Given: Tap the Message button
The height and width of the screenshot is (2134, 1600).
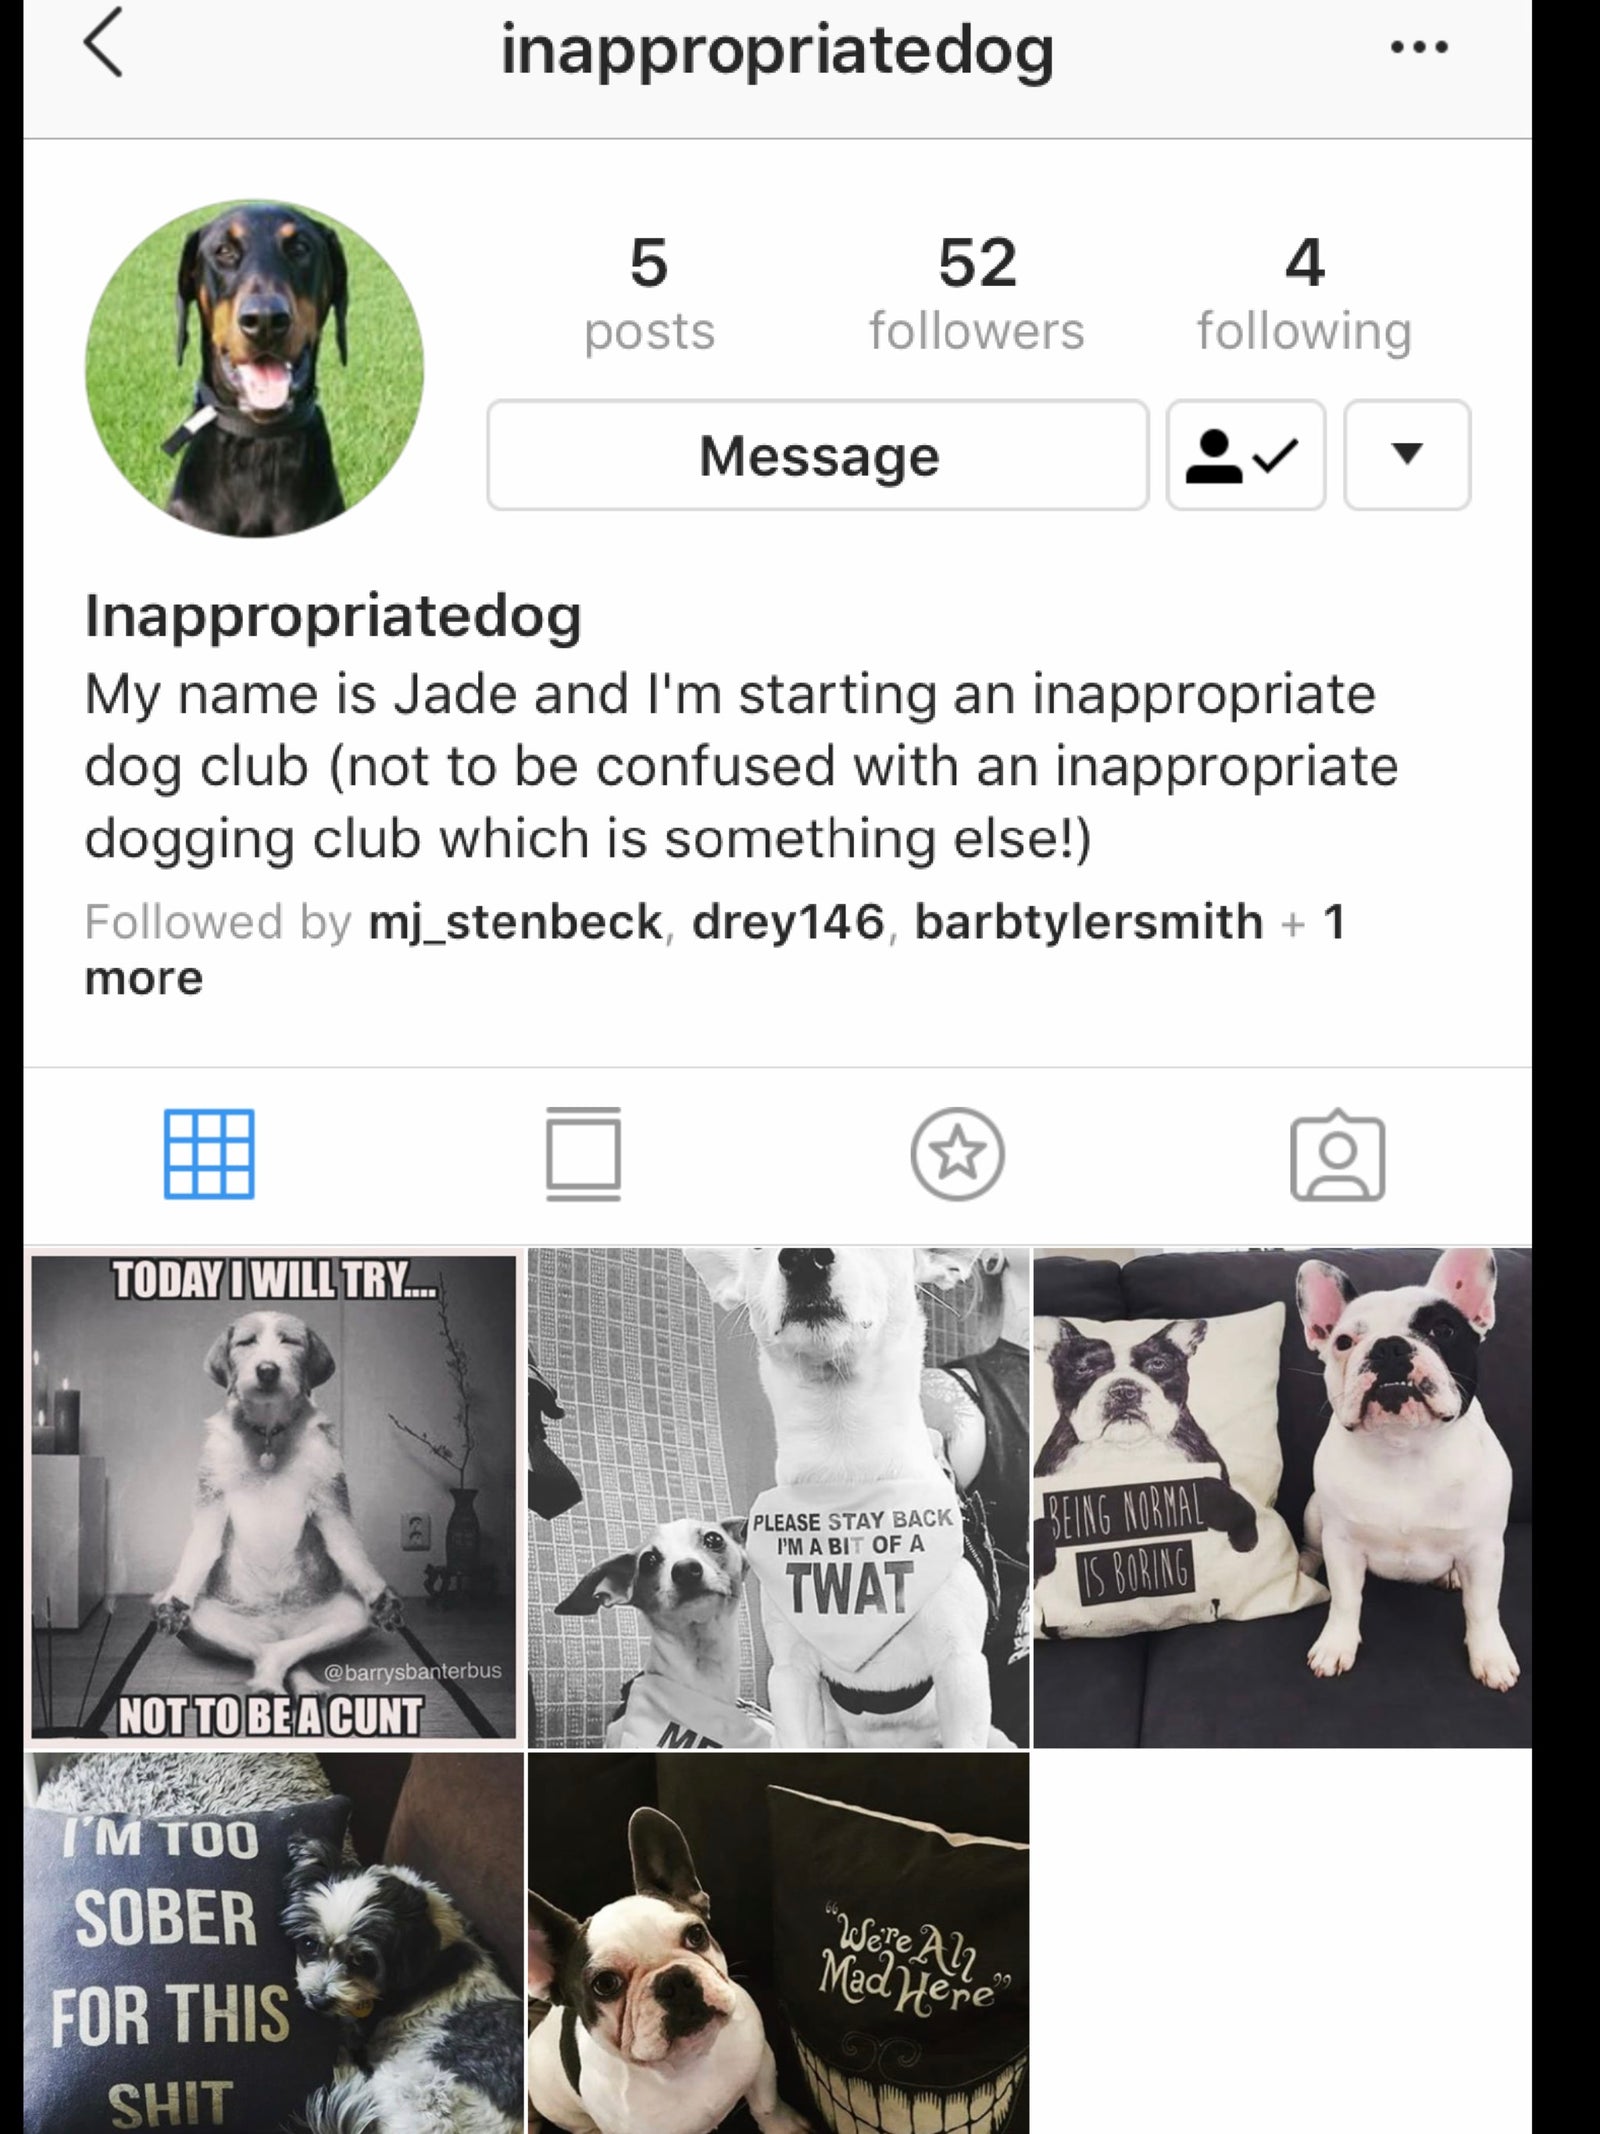Looking at the screenshot, I should coord(817,455).
